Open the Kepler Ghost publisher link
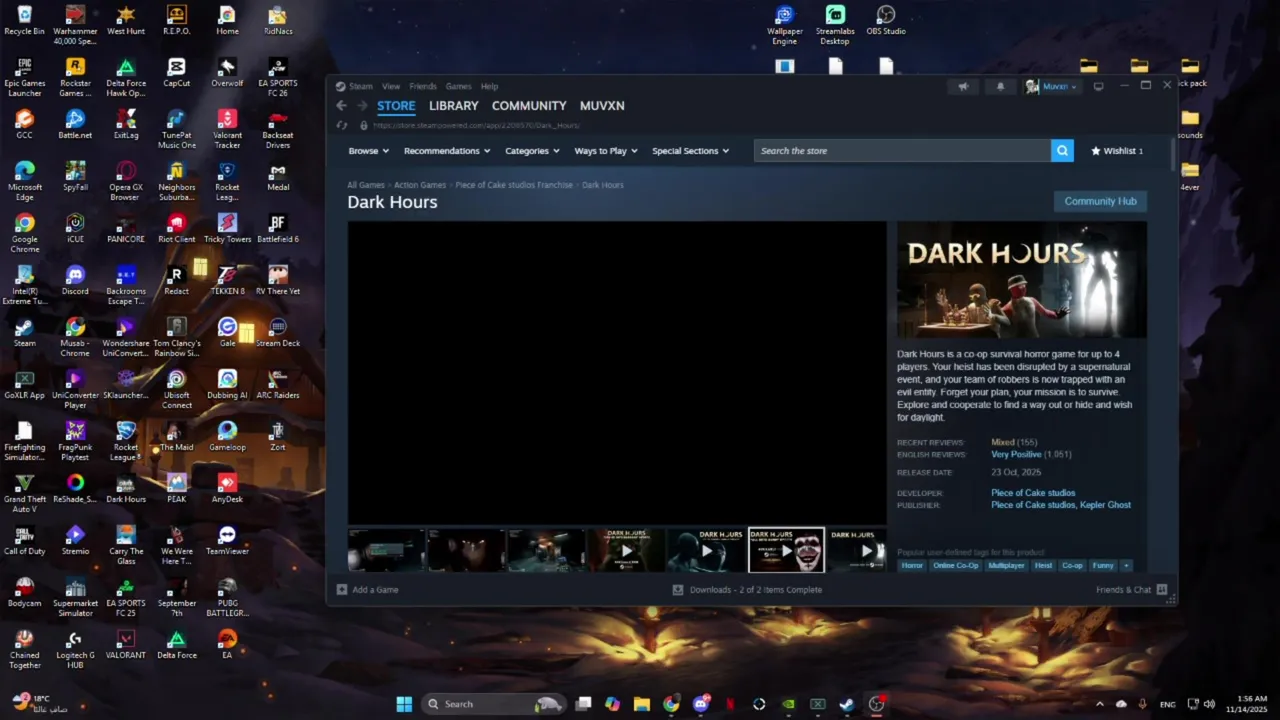 [1106, 505]
